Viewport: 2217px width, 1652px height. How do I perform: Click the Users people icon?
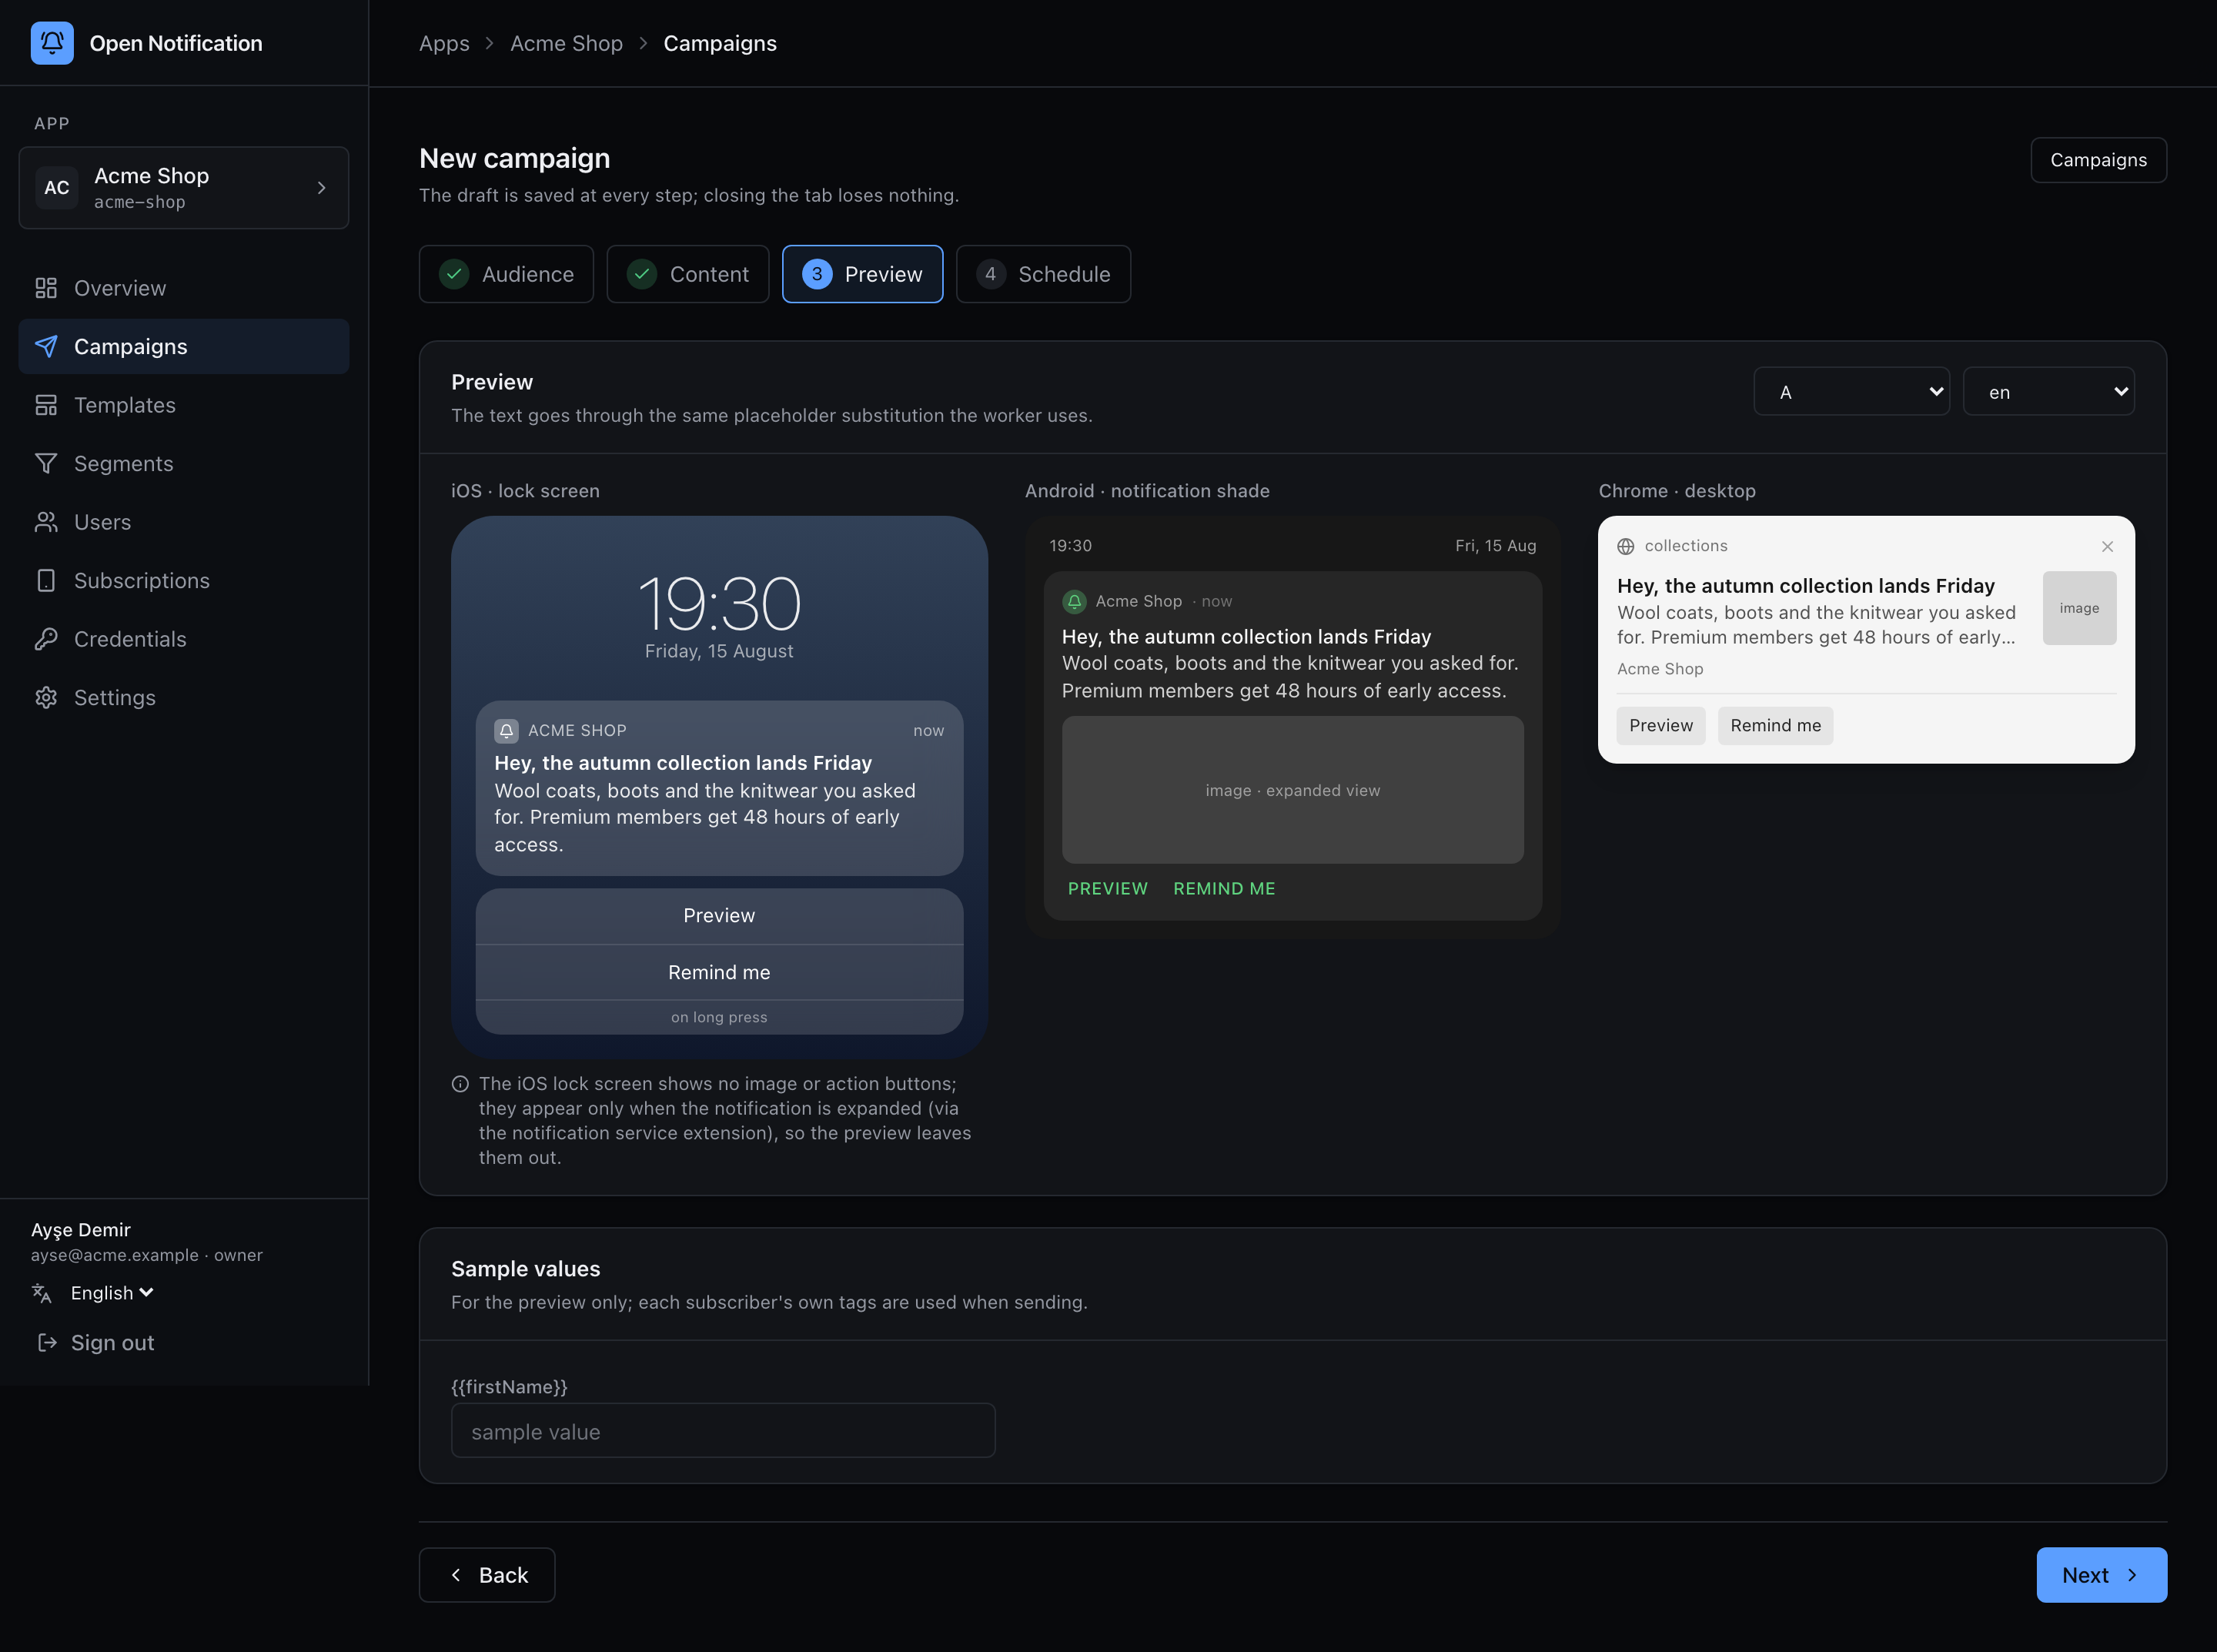click(46, 522)
